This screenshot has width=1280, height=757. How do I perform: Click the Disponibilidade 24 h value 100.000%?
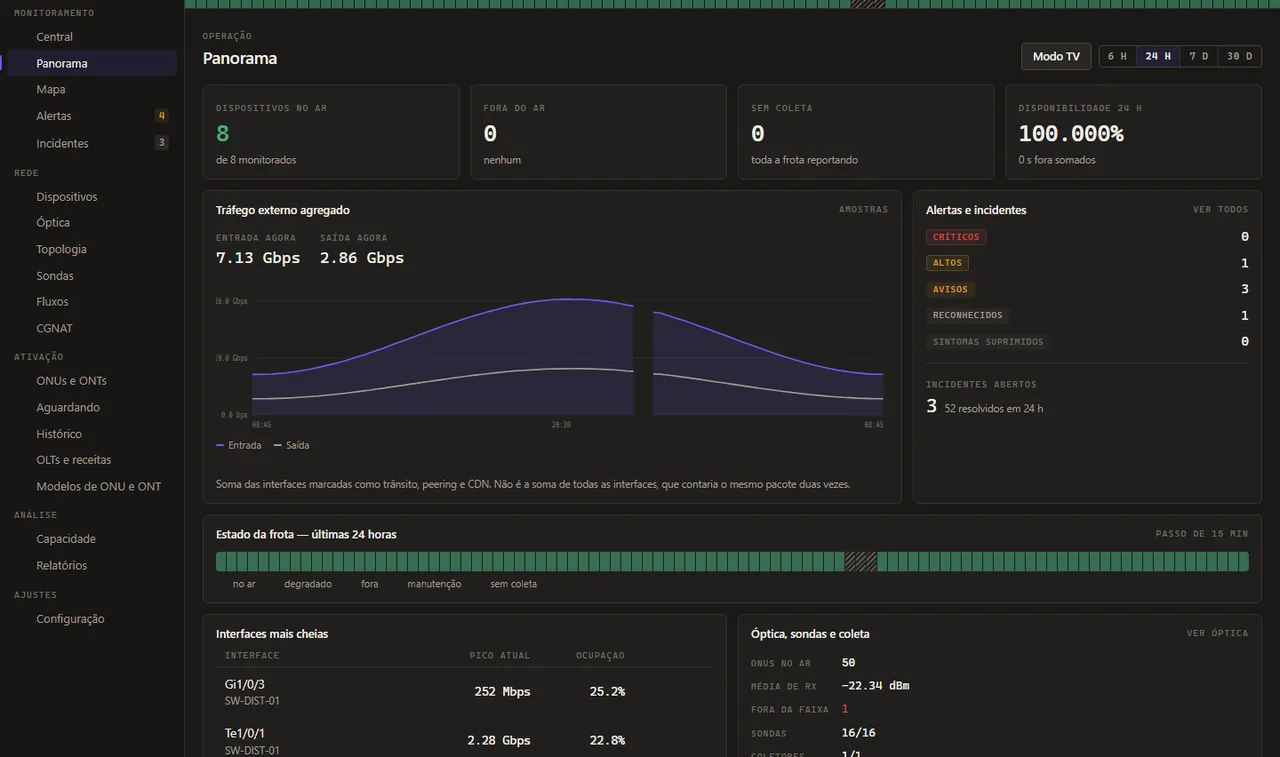pos(1071,133)
